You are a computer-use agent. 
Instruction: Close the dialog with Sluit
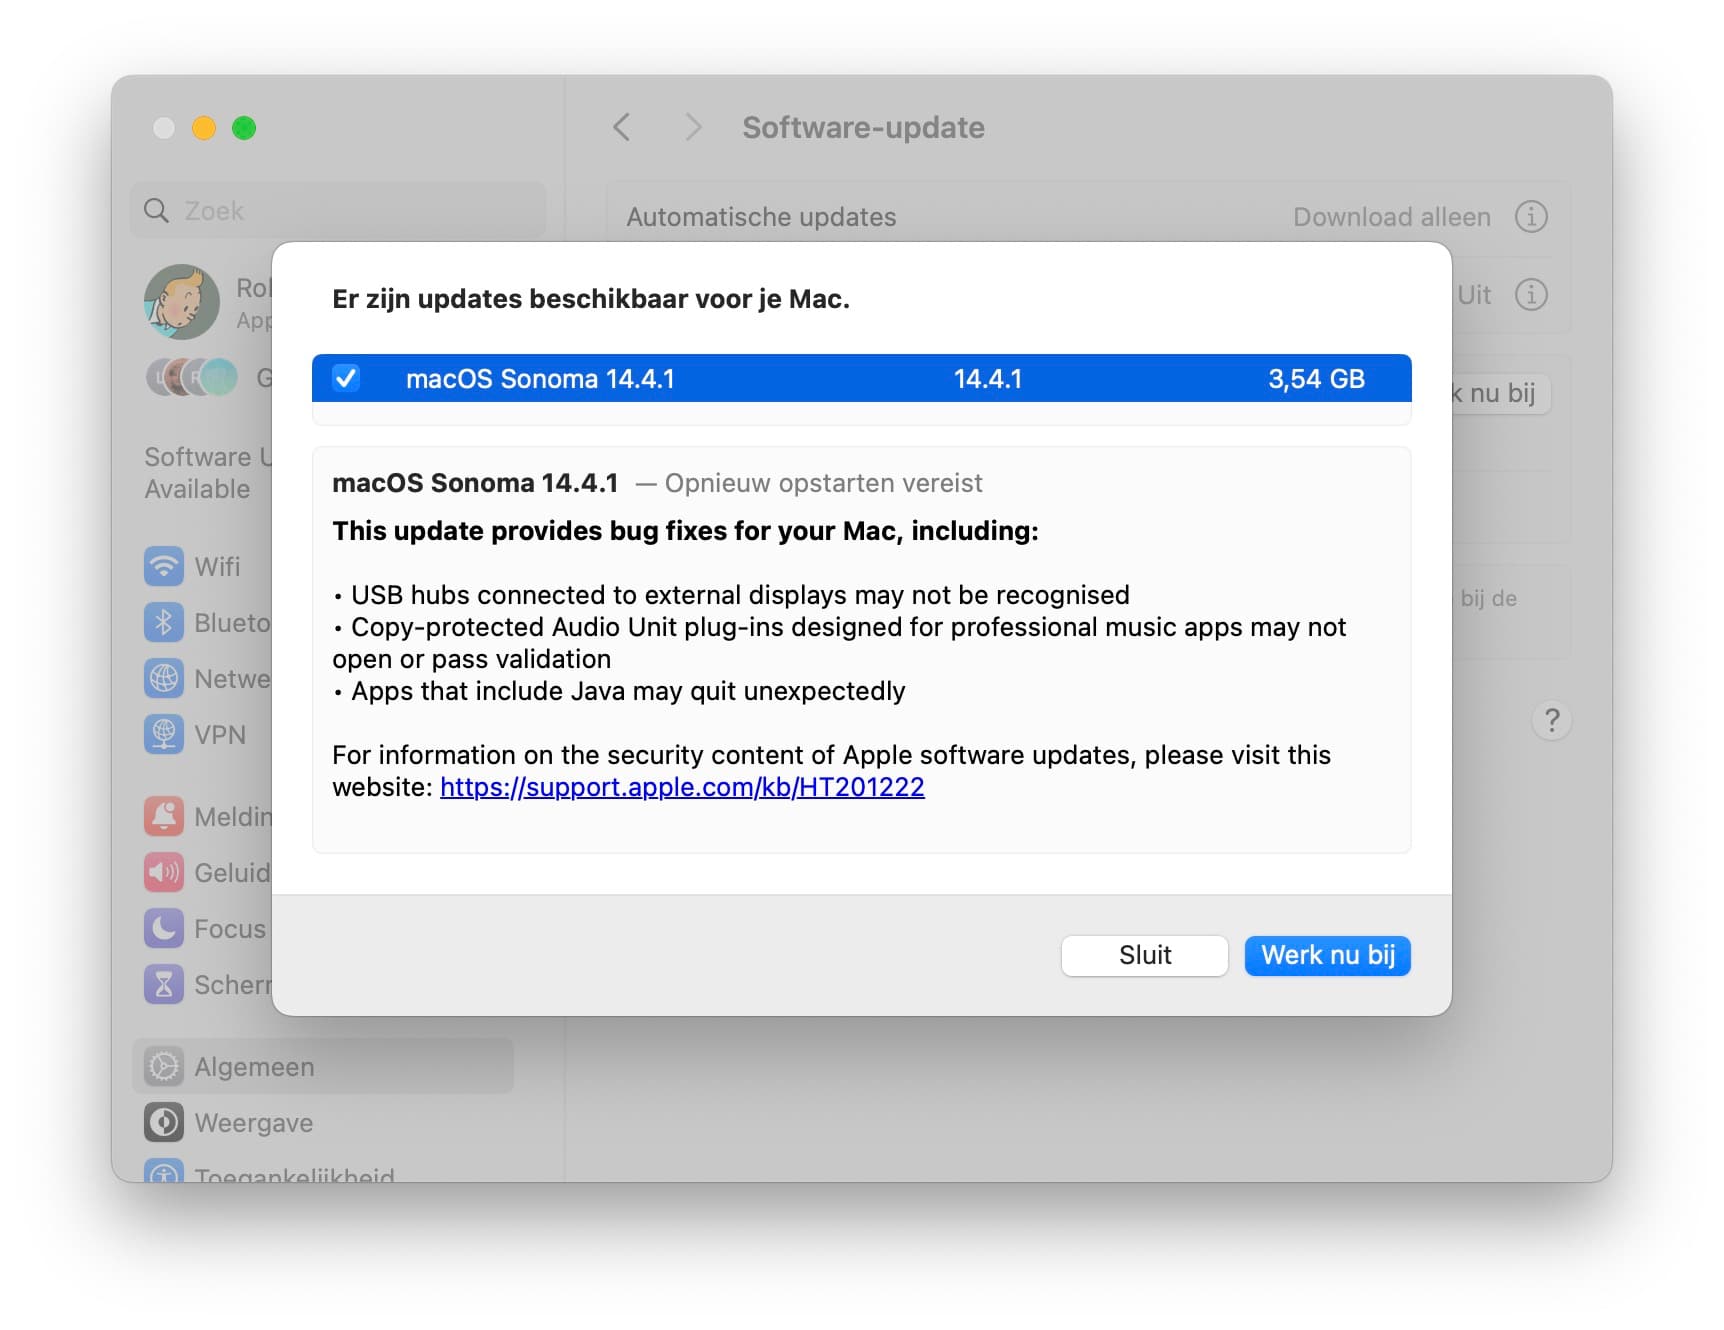click(x=1144, y=955)
